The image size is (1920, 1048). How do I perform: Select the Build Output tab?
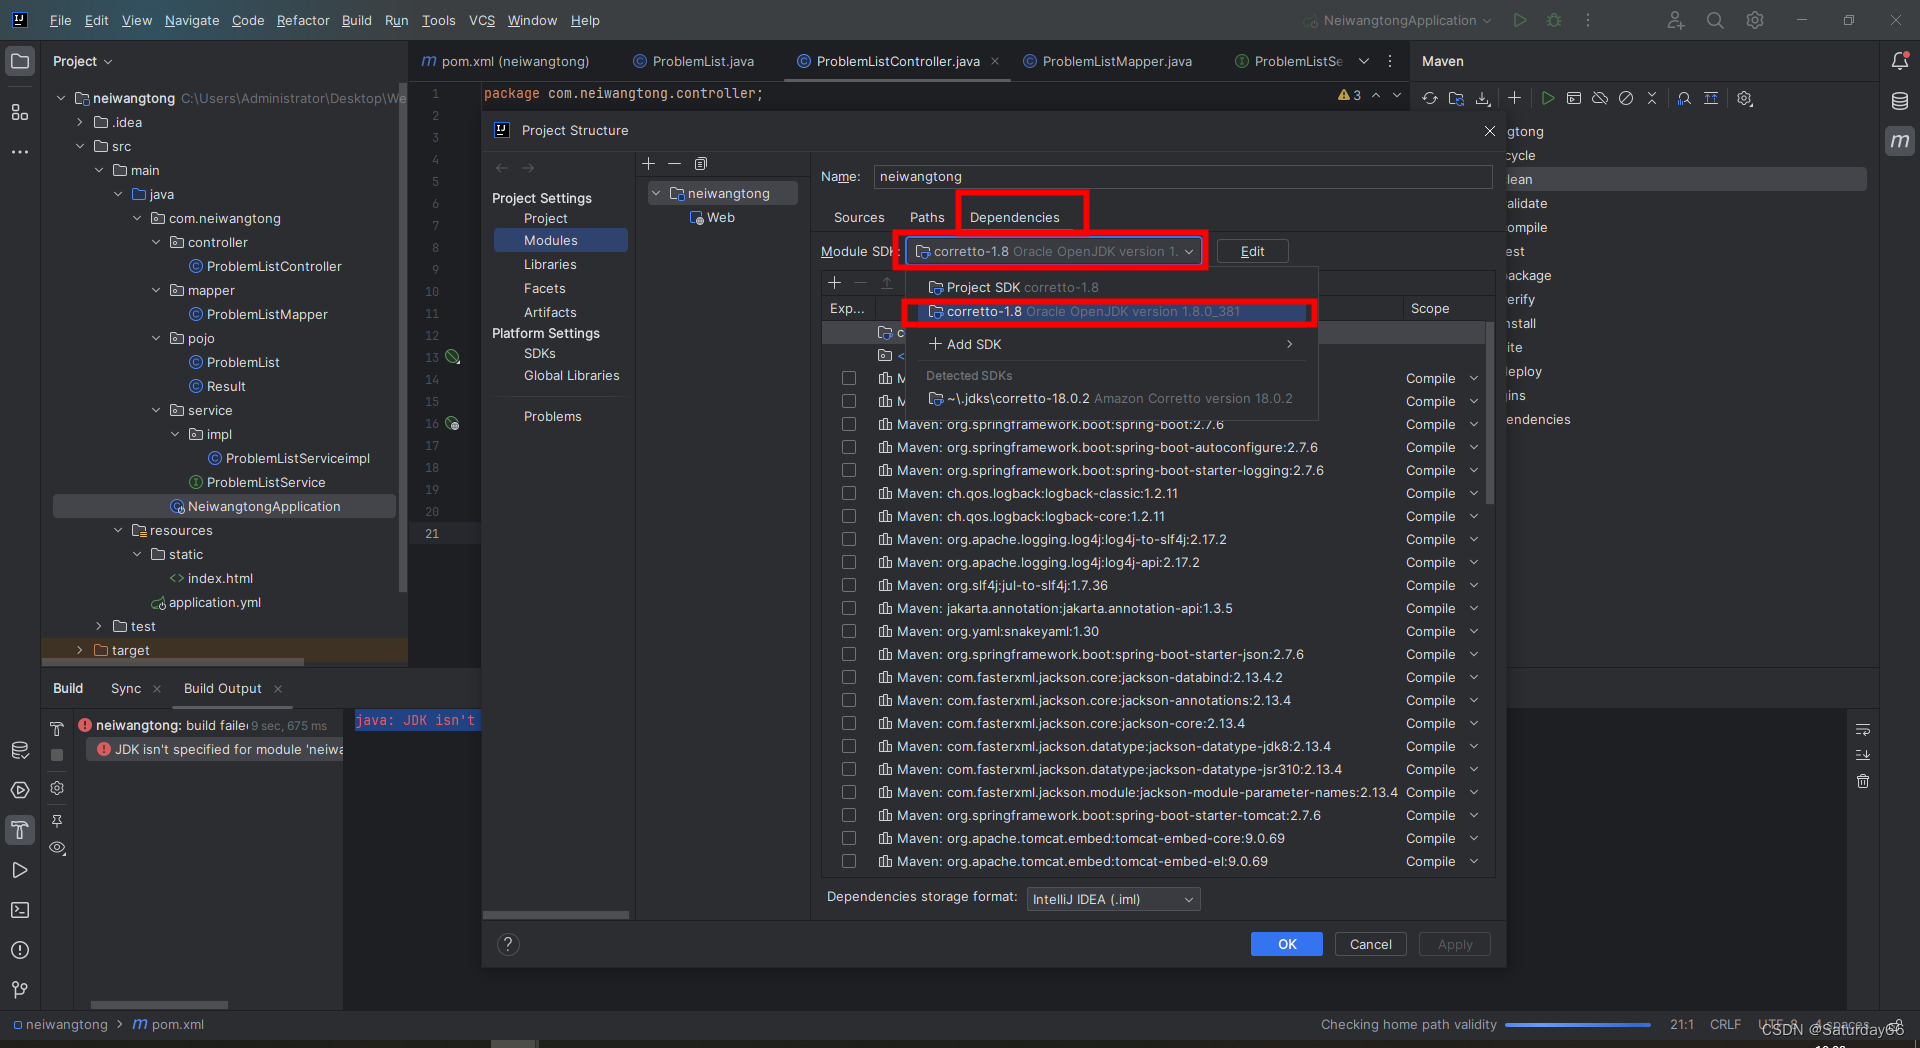pos(222,688)
